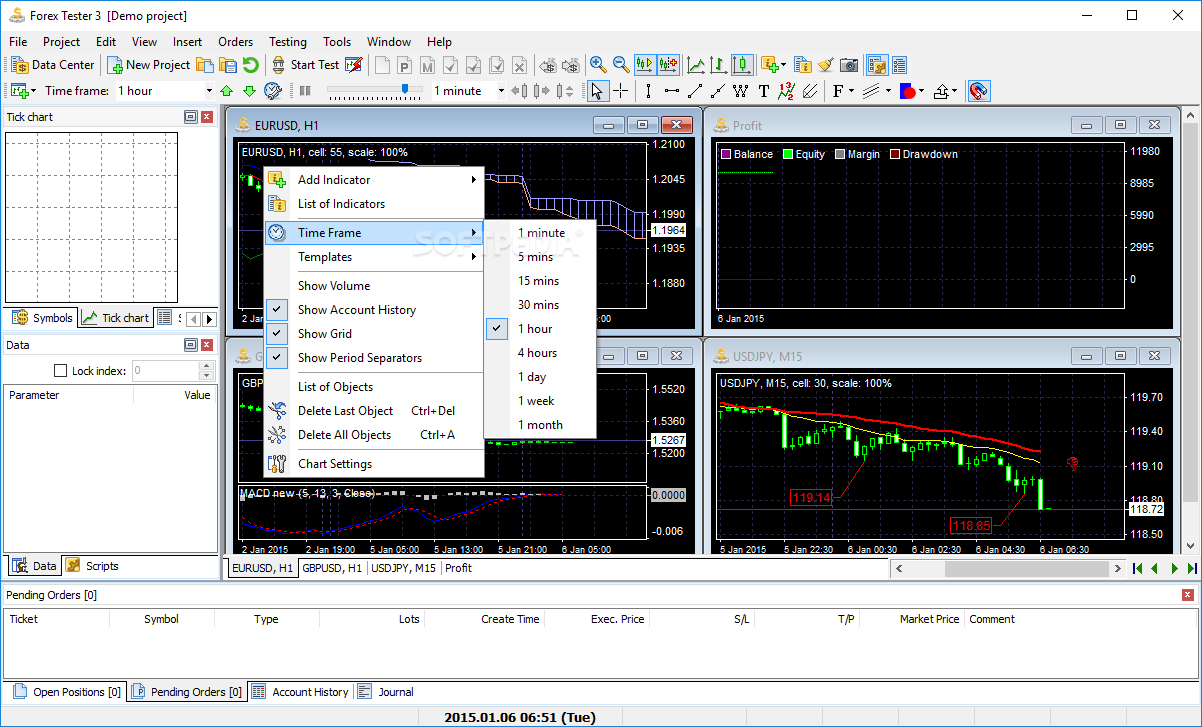Viewport: 1202px width, 727px height.
Task: Click the pause testing icon
Action: click(305, 91)
